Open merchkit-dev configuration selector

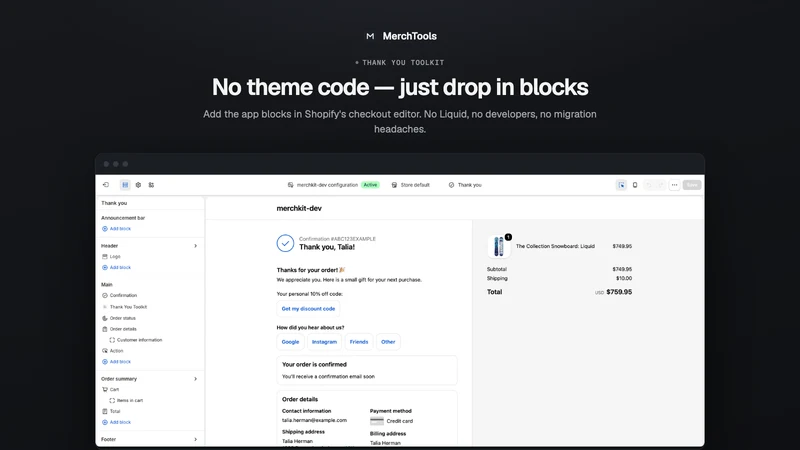tap(322, 185)
